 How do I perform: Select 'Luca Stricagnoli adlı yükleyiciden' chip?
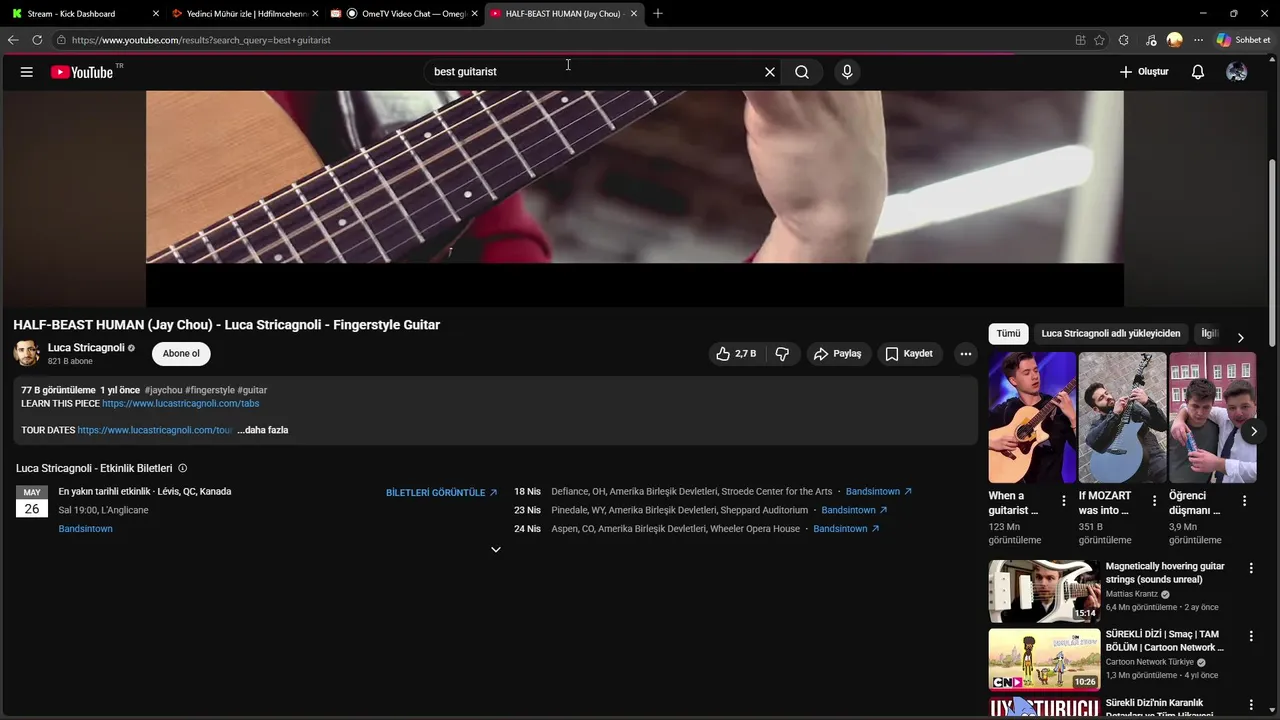[1111, 334]
